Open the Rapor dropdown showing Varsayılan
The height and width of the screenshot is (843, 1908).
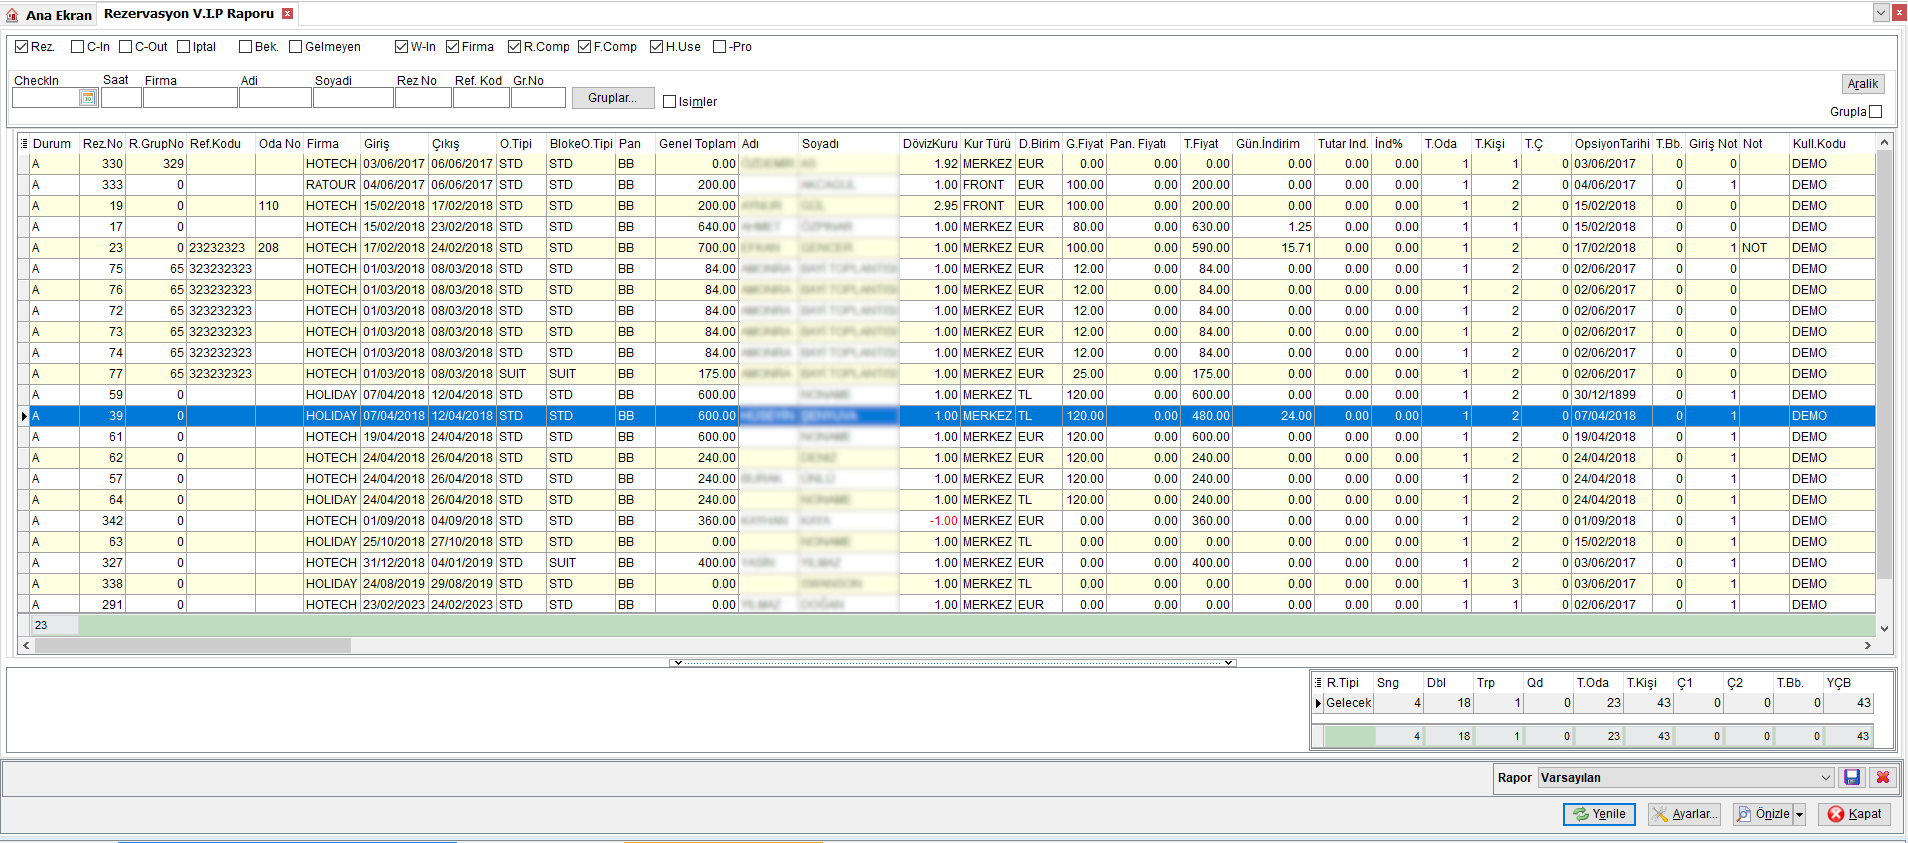(1686, 777)
